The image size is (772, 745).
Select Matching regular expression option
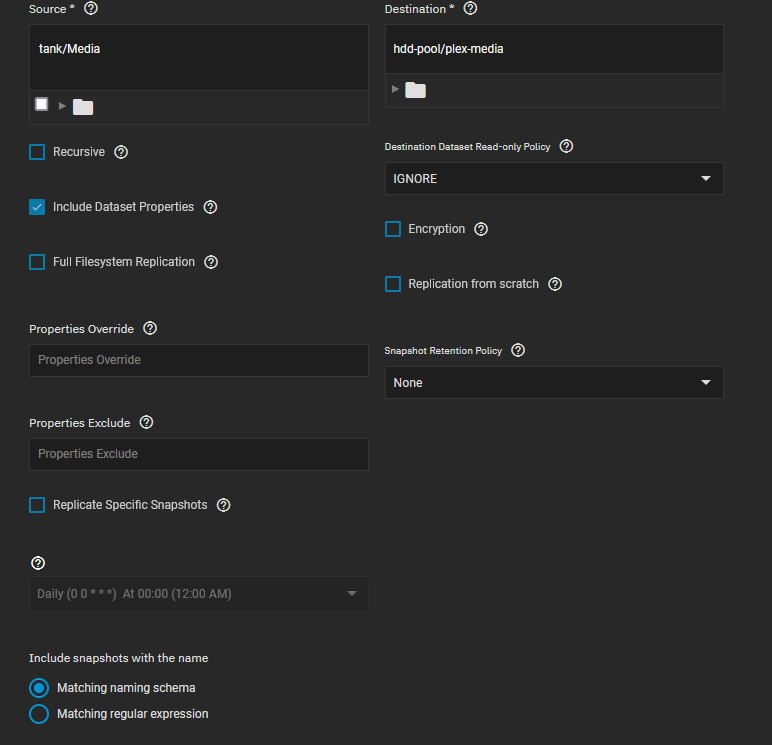pyautogui.click(x=39, y=714)
